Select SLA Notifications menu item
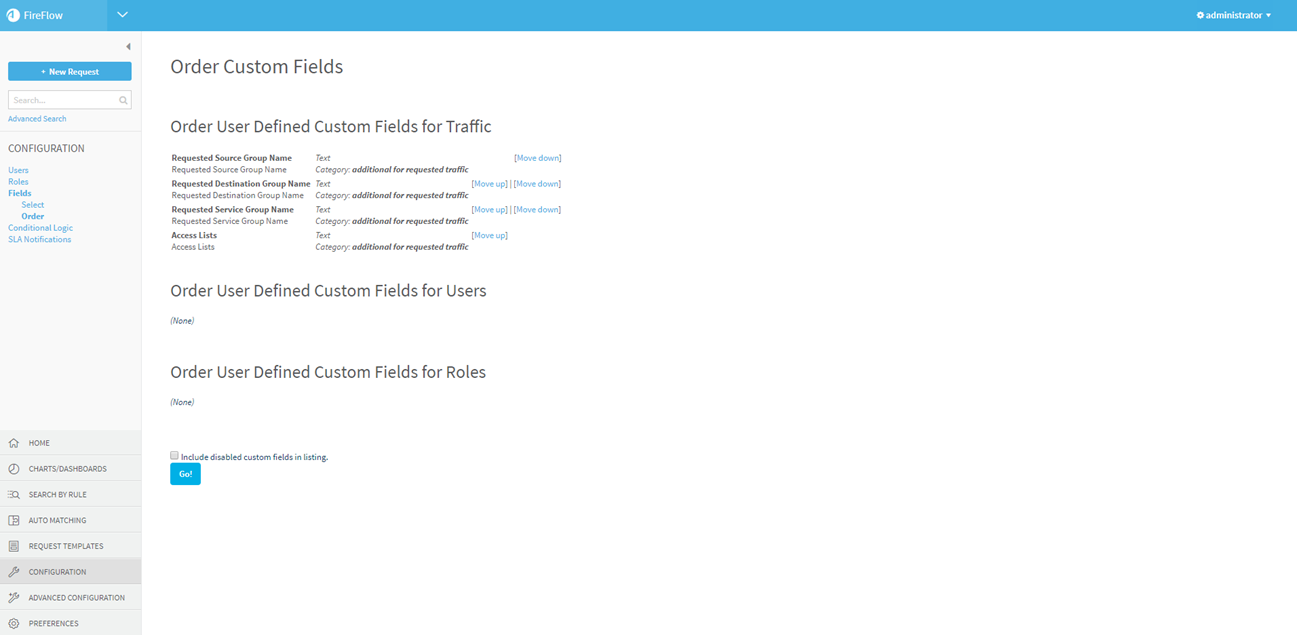This screenshot has width=1297, height=635. click(x=39, y=239)
